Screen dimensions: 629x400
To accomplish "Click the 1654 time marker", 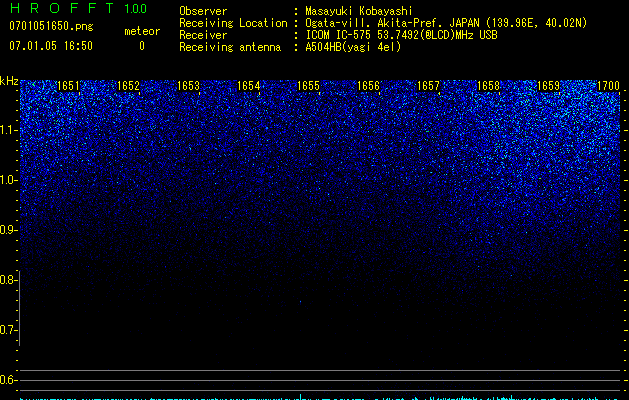I will (248, 86).
